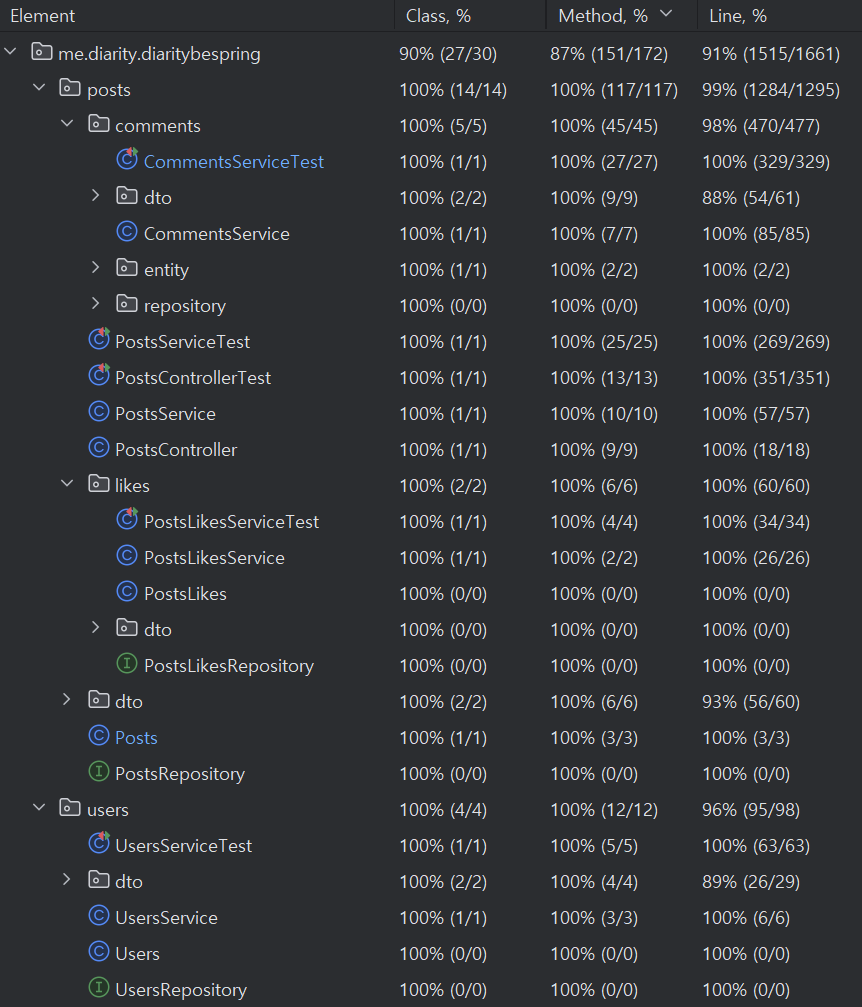Viewport: 862px width, 1007px height.
Task: Expand the dto folder under users
Action: (x=67, y=879)
